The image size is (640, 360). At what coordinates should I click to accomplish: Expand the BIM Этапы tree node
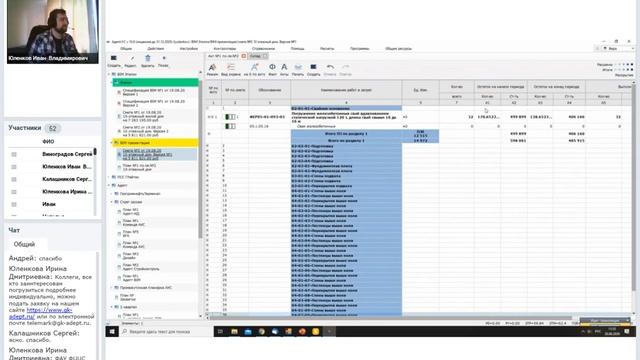pos(109,74)
